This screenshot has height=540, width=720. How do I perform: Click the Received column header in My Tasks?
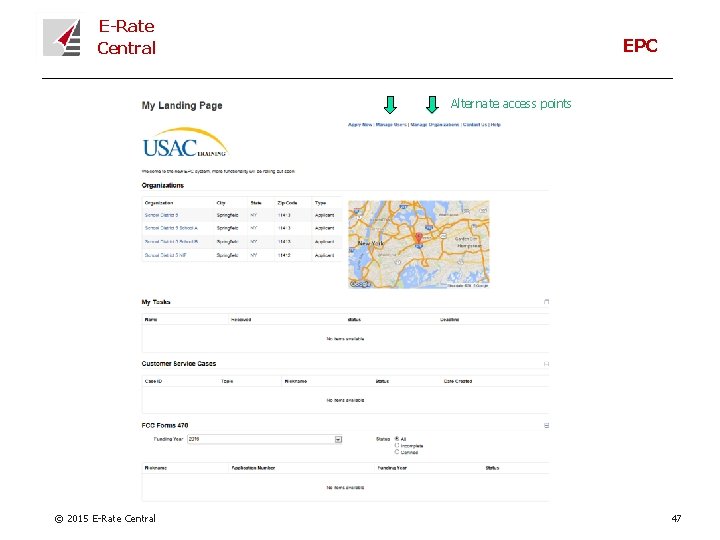[x=241, y=319]
